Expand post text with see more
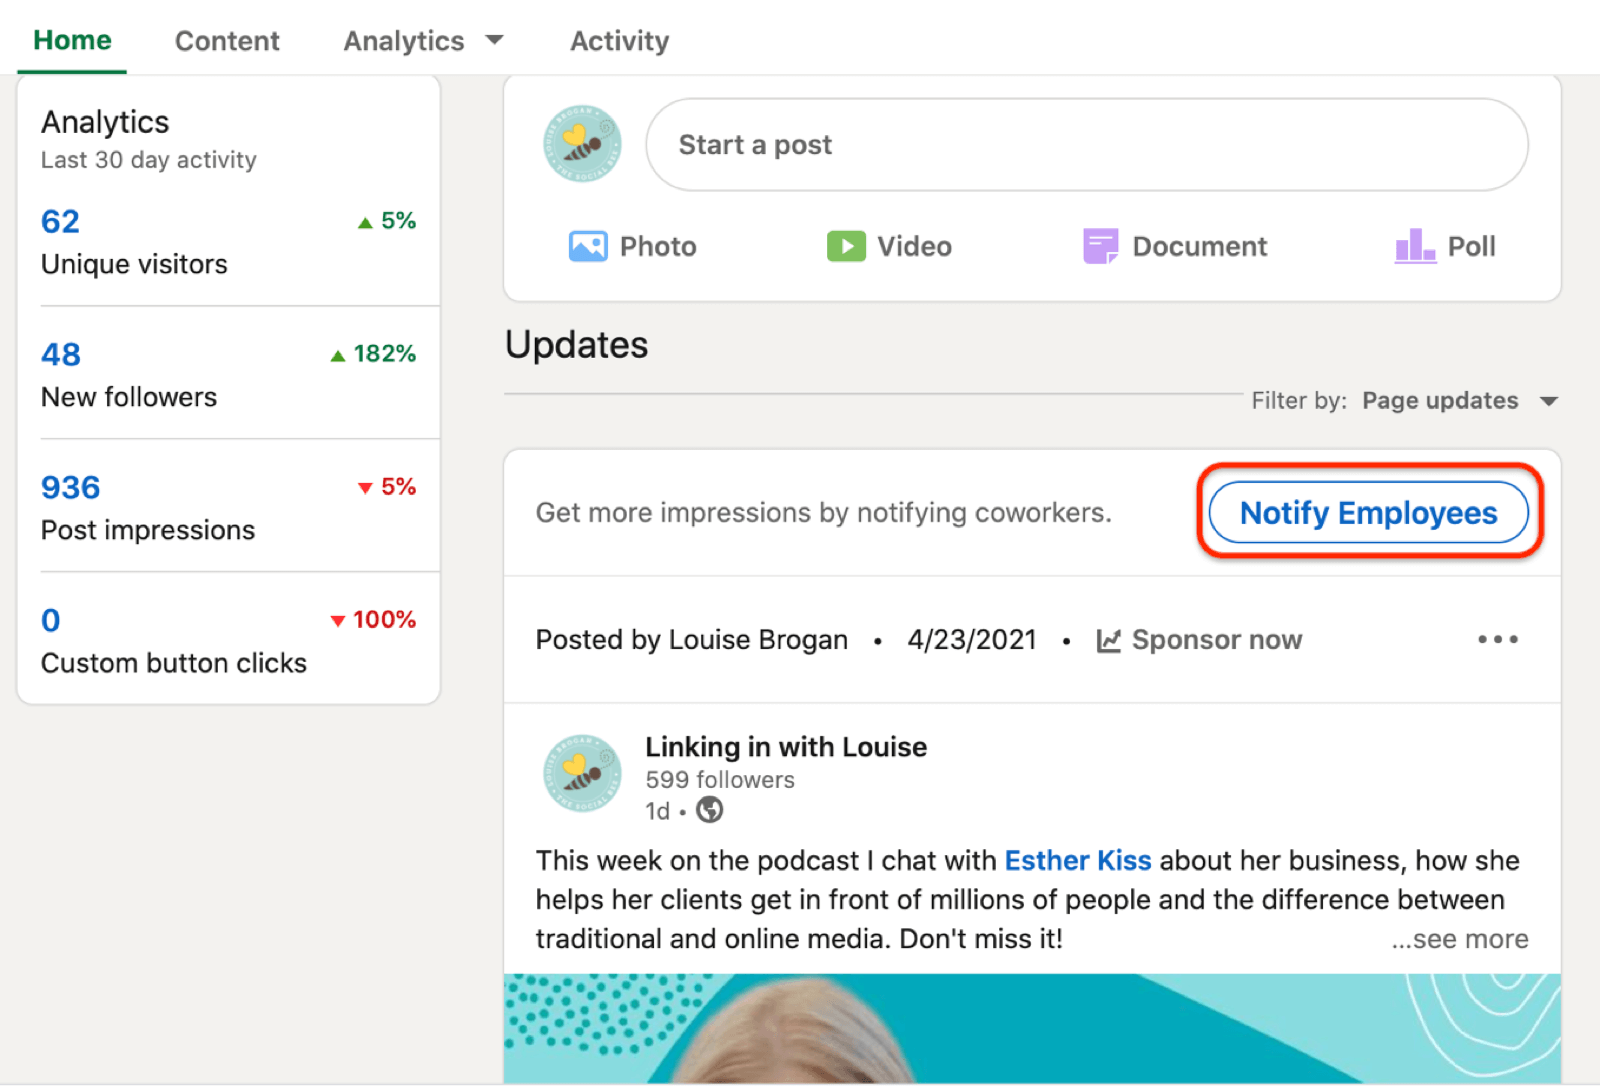1600x1087 pixels. 1460,939
